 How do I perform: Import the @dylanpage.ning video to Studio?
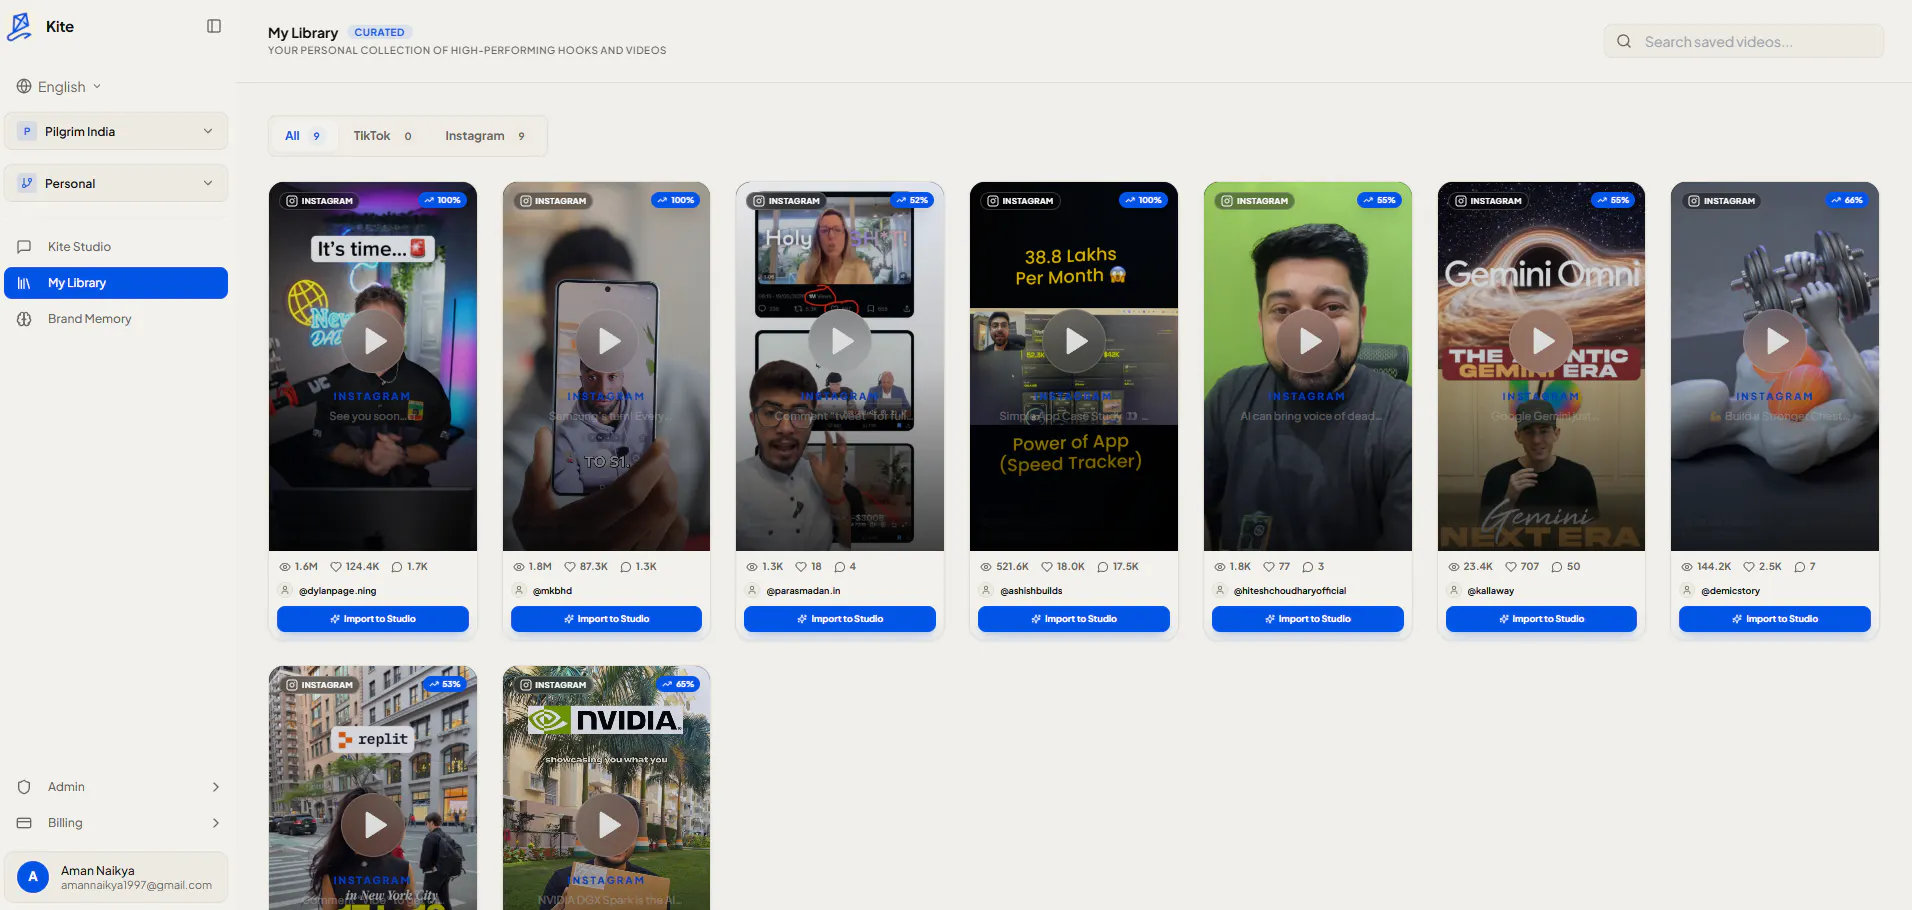373,619
